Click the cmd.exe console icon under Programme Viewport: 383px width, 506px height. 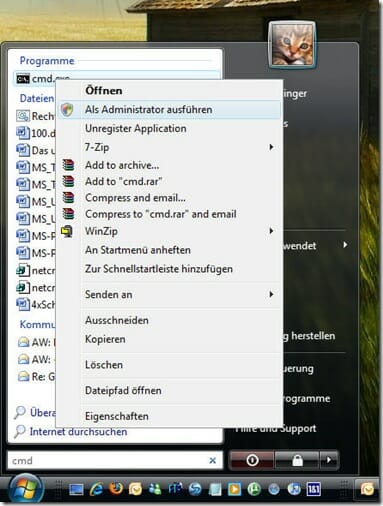click(x=23, y=79)
